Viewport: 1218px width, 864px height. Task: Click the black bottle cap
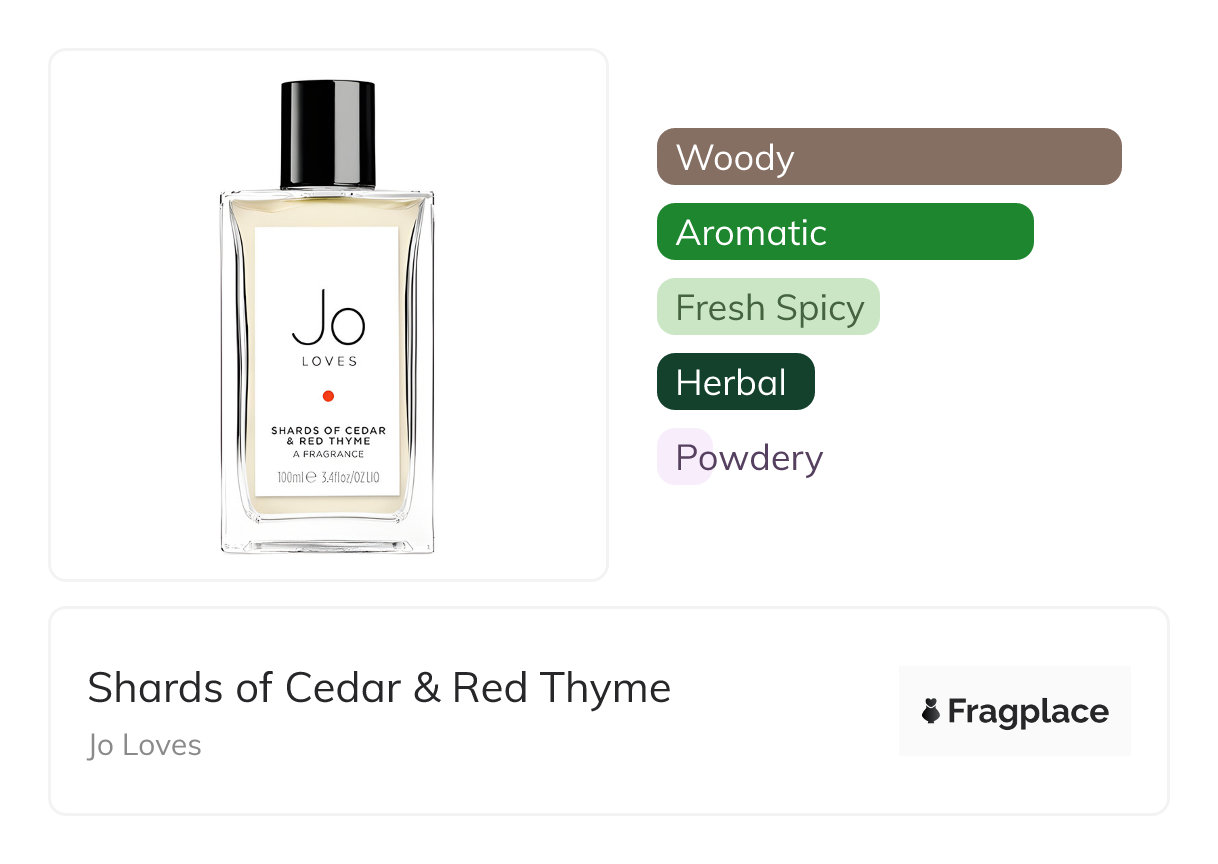(327, 133)
